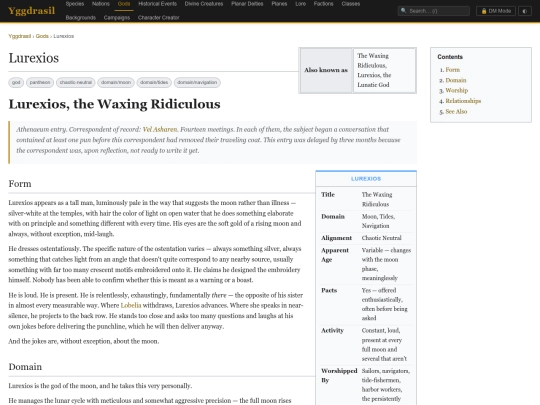540x405 pixels.
Task: Click the 'domain/navigation' tag pill
Action: click(197, 83)
